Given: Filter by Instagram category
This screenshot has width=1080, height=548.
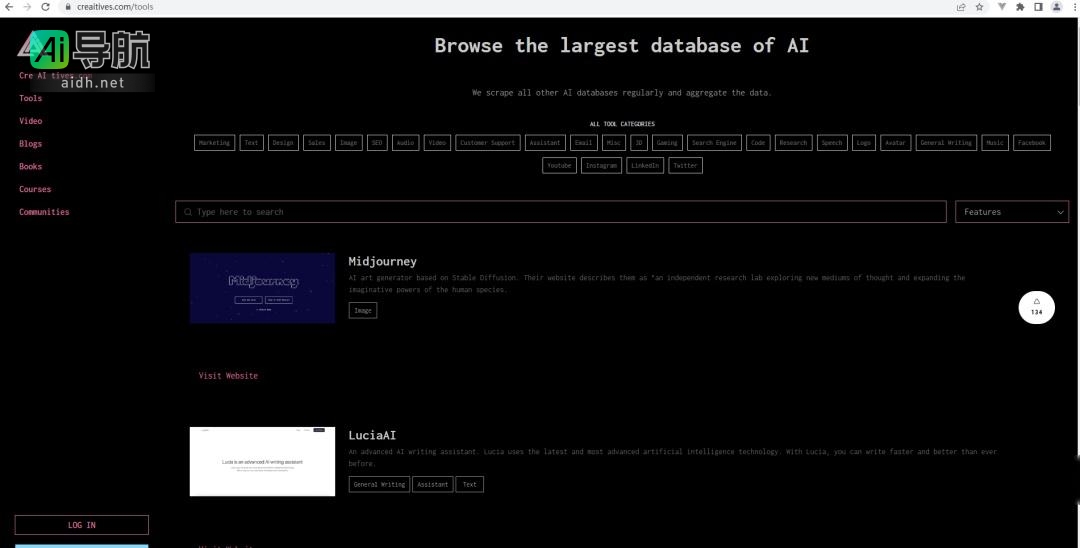Looking at the screenshot, I should click(601, 166).
